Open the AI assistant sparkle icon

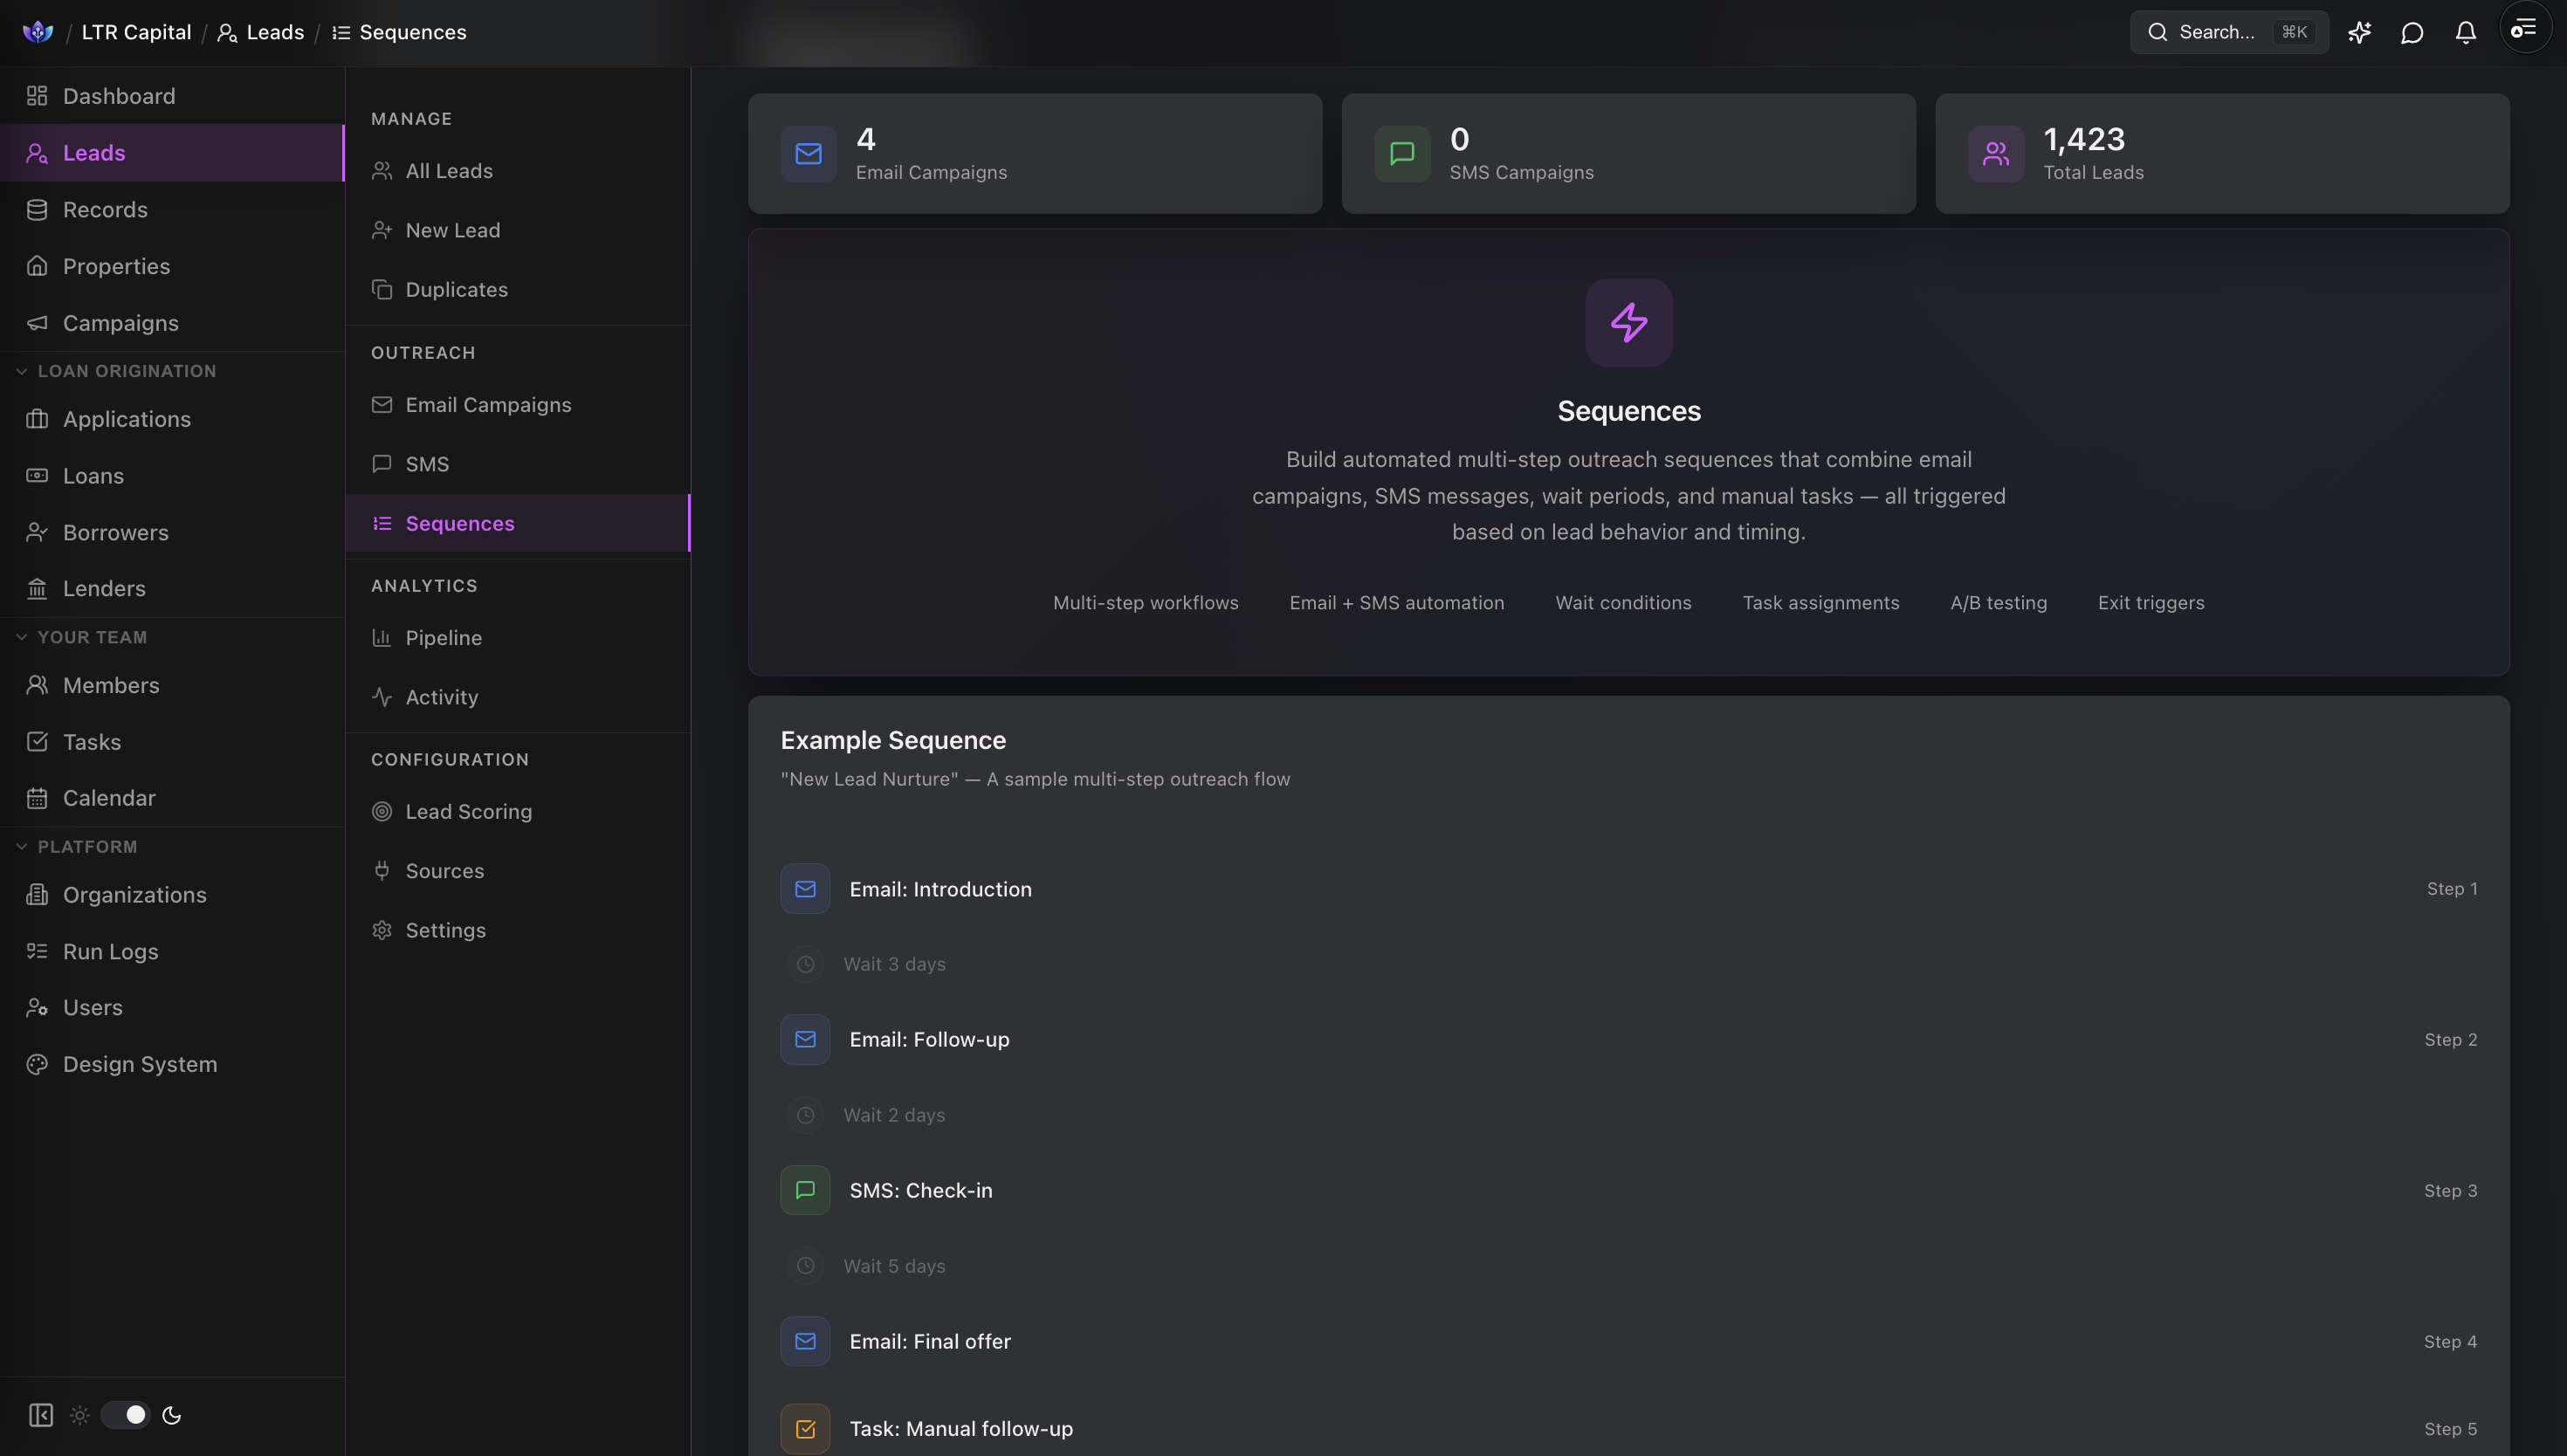(2360, 32)
